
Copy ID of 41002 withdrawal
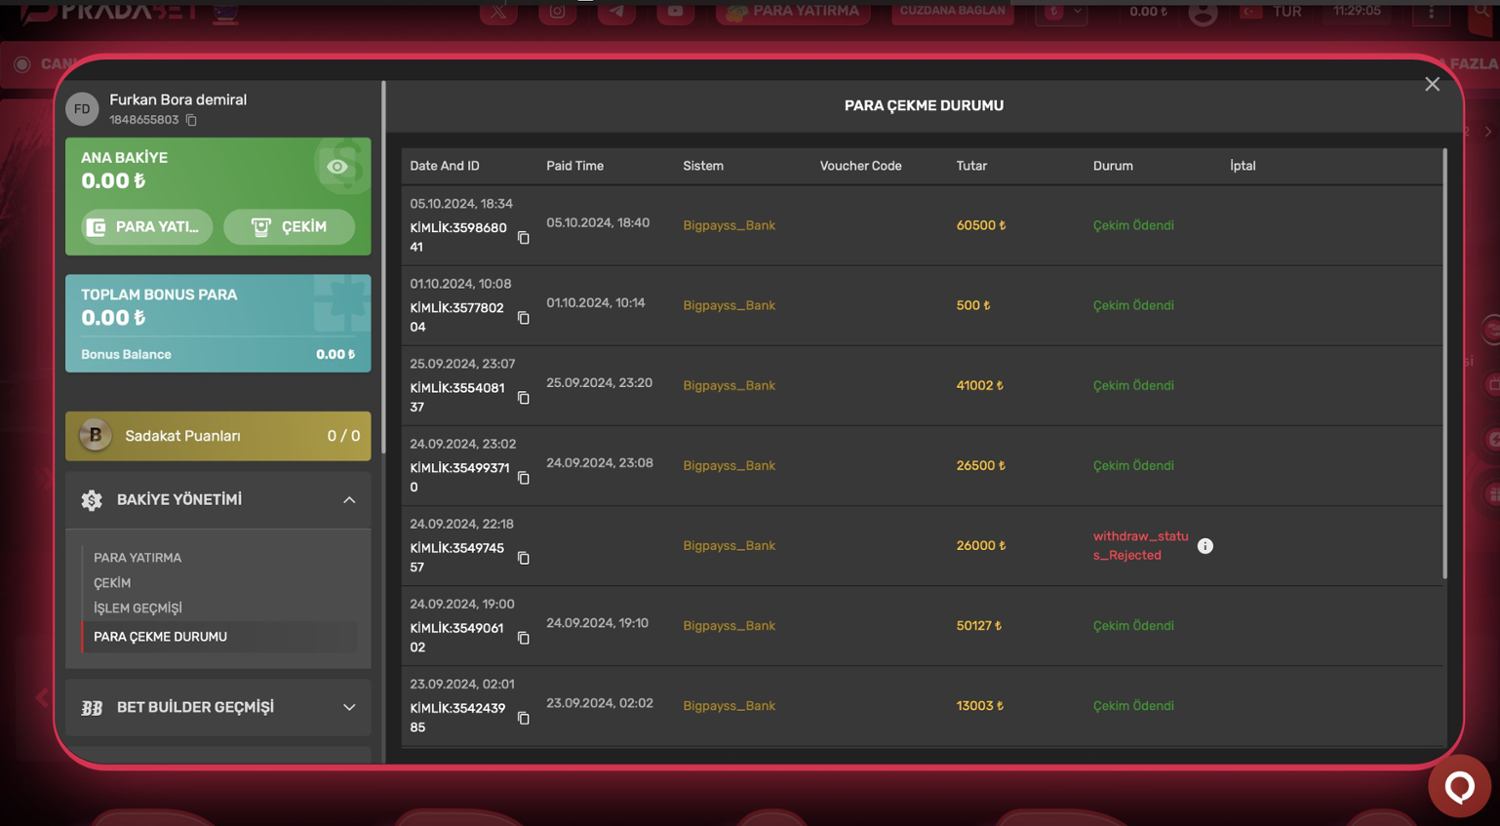[523, 398]
